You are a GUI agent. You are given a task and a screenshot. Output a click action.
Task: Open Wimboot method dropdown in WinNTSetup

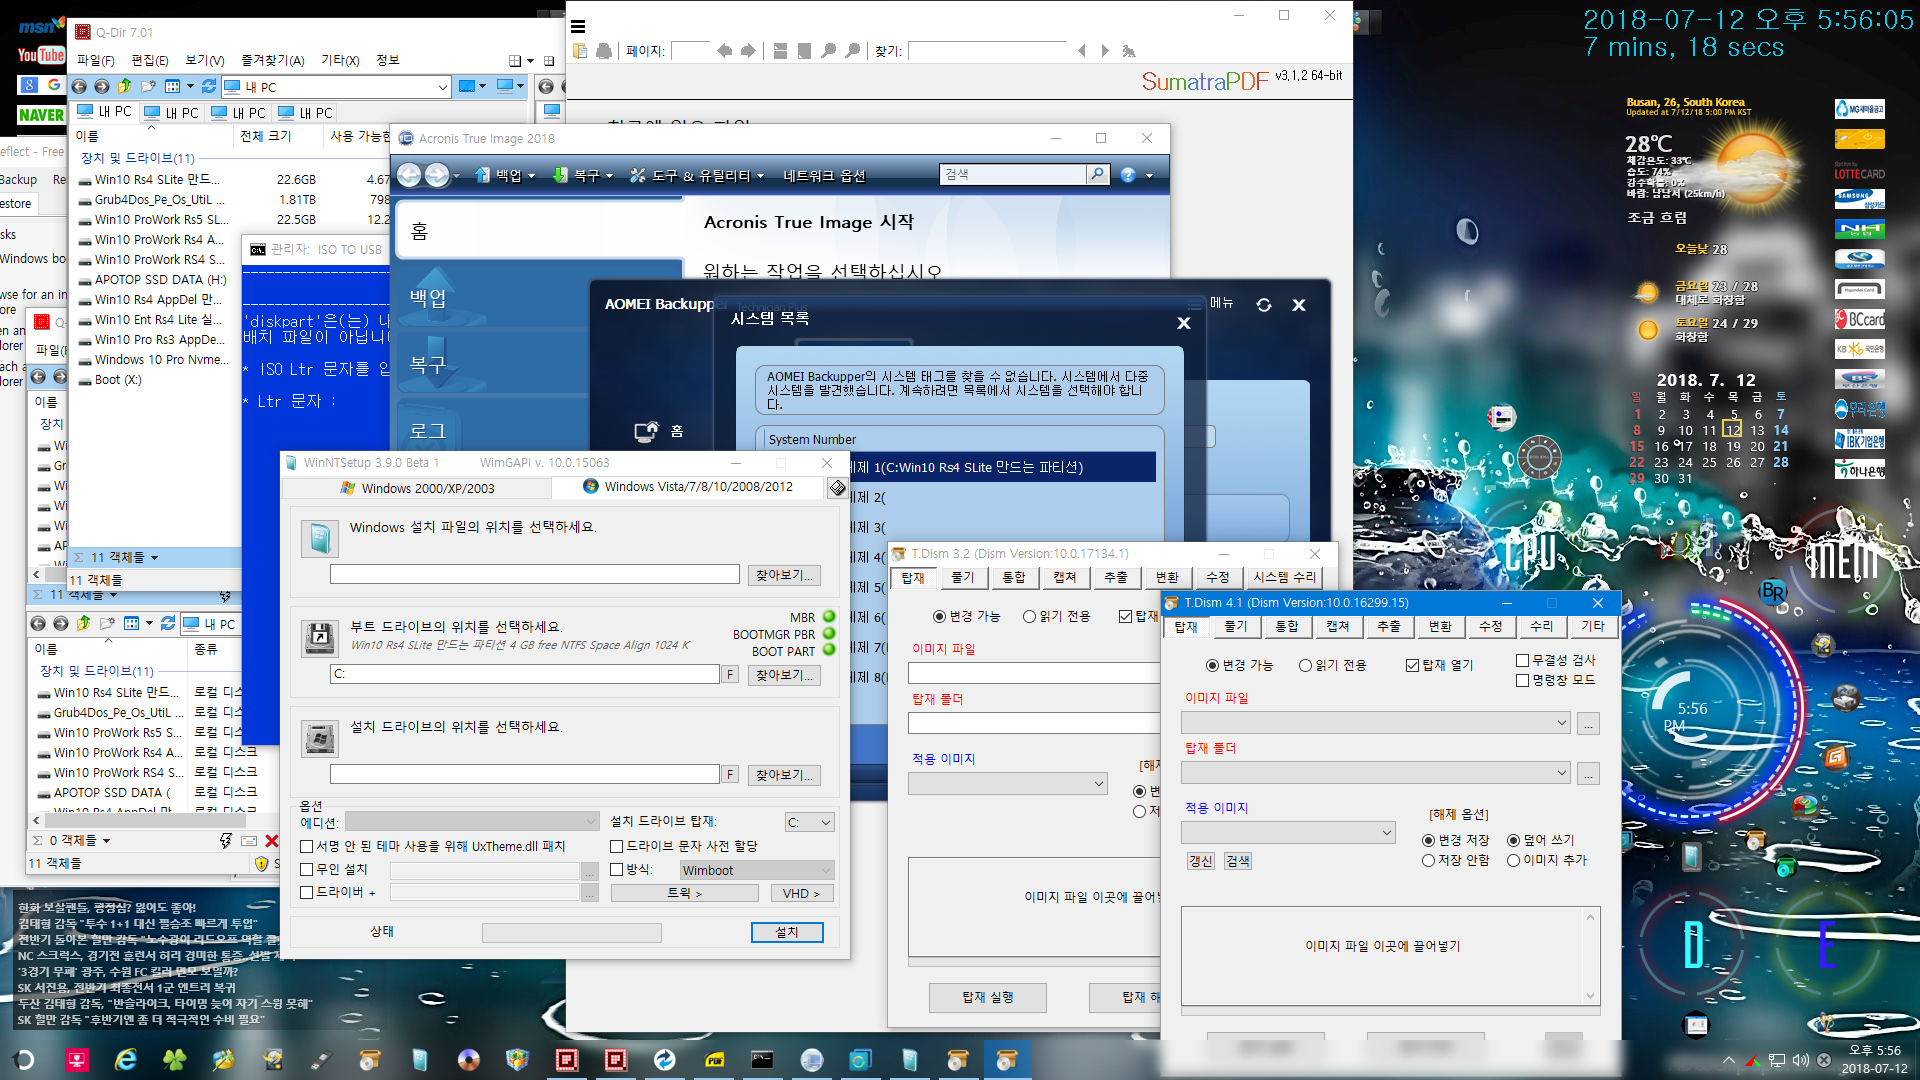(757, 870)
